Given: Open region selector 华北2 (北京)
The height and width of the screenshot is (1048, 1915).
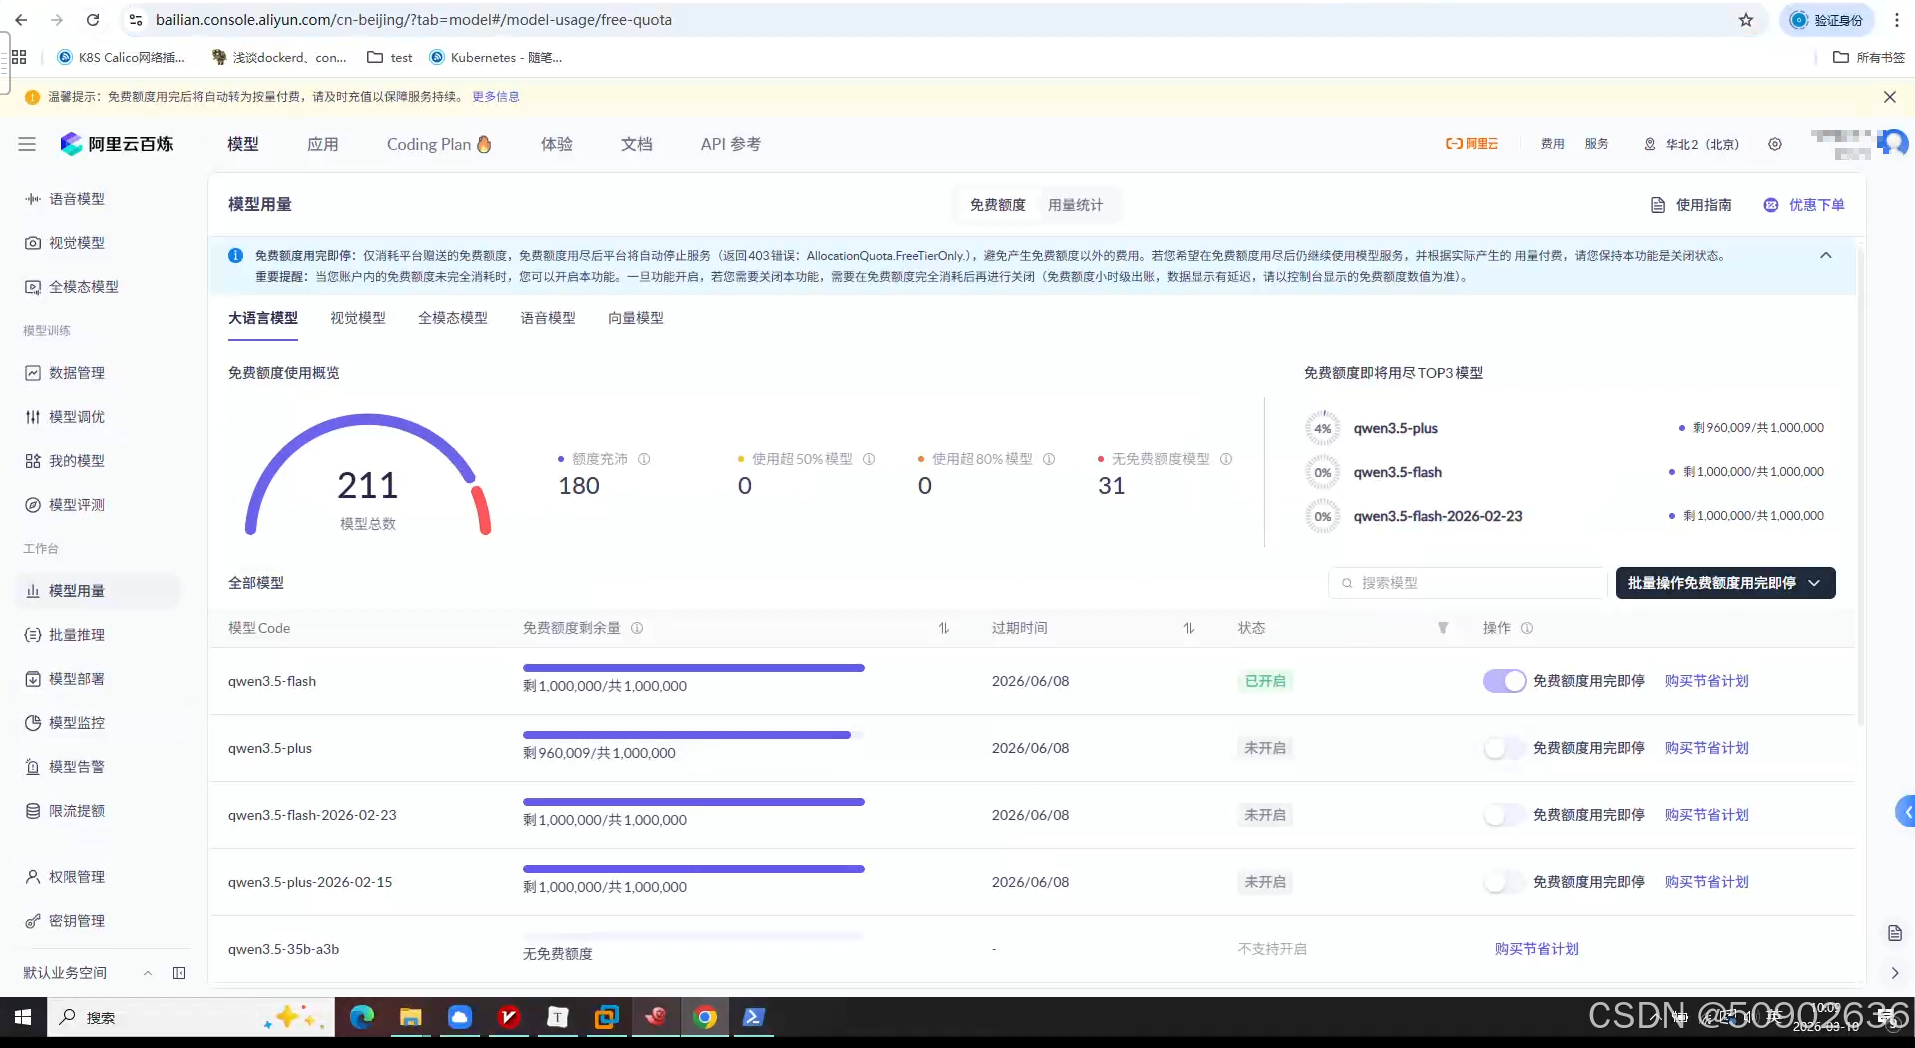Looking at the screenshot, I should pyautogui.click(x=1692, y=144).
